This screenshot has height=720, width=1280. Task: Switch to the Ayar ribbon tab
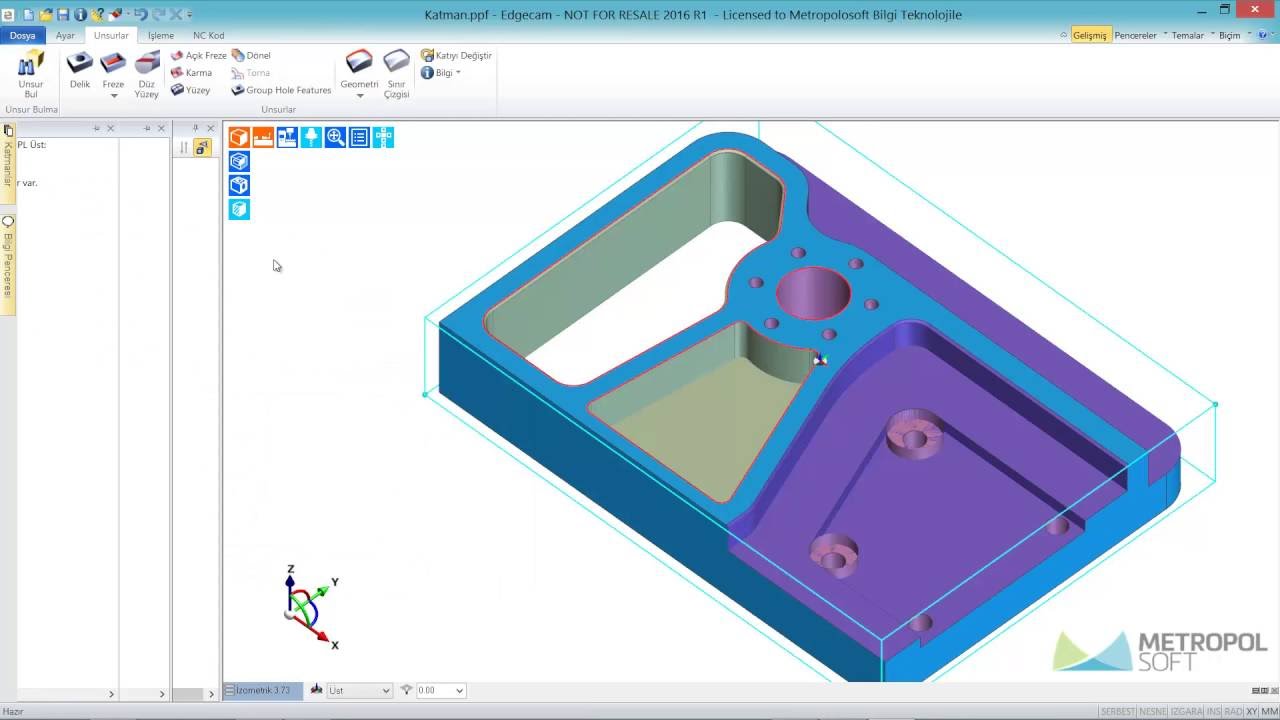coord(65,35)
